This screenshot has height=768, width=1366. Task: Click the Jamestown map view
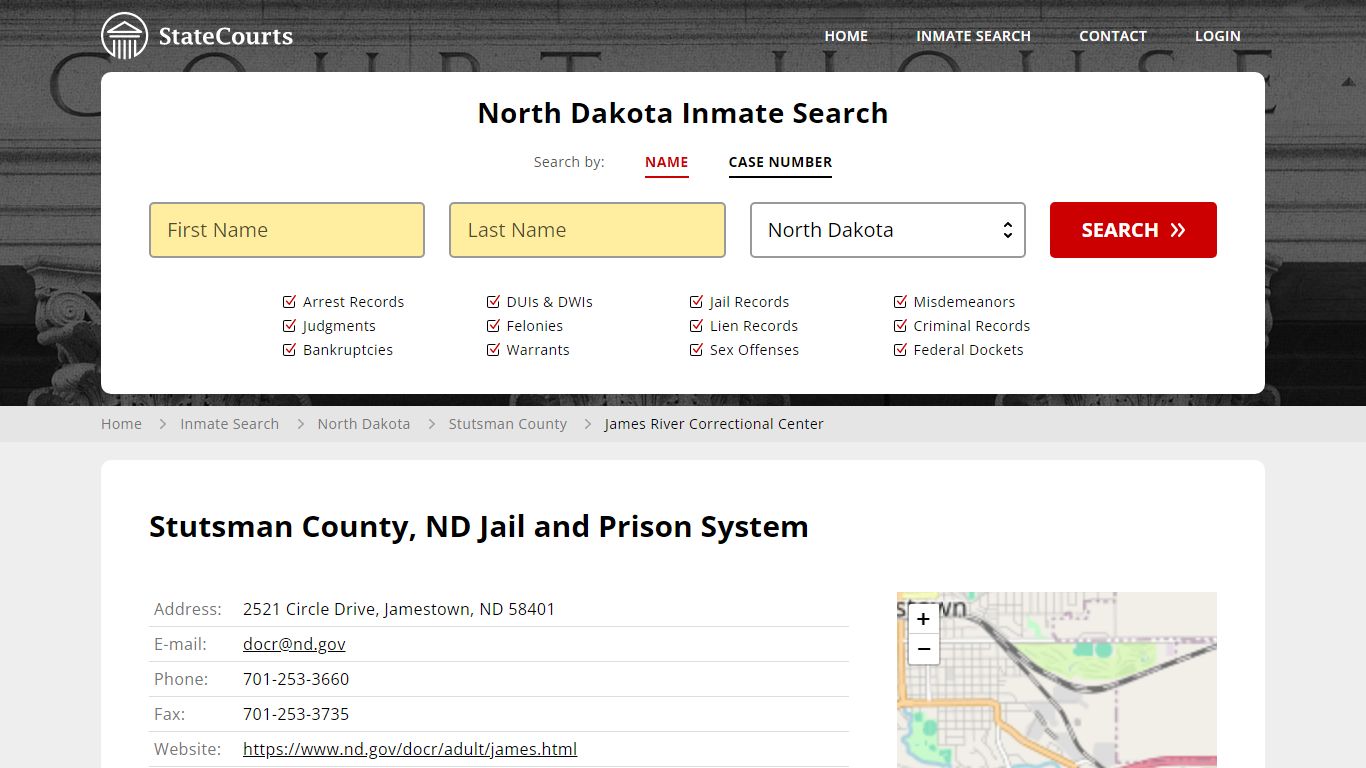click(1057, 680)
